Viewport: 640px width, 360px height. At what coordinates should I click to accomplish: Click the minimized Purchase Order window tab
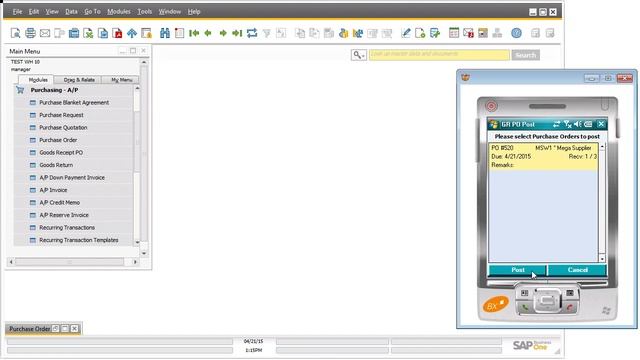(29, 329)
